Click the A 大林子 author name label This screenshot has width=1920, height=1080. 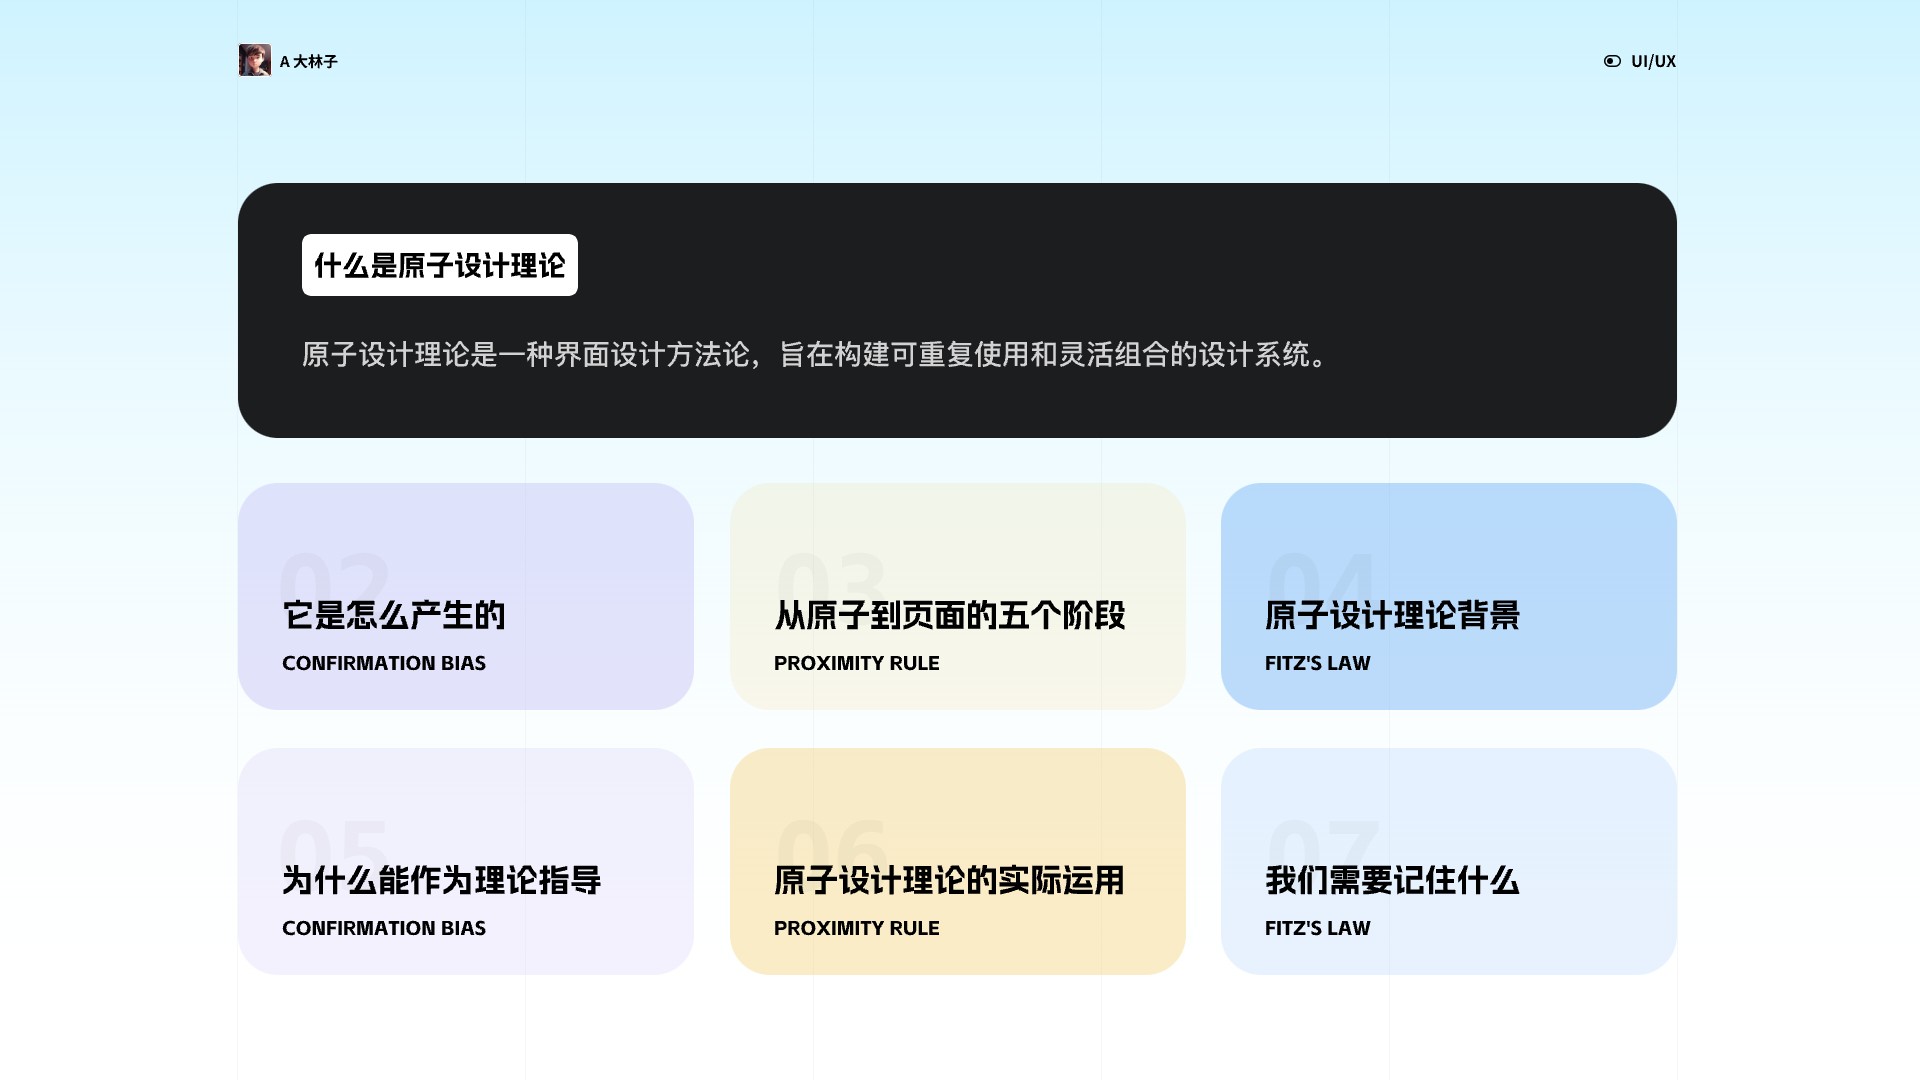click(x=308, y=61)
